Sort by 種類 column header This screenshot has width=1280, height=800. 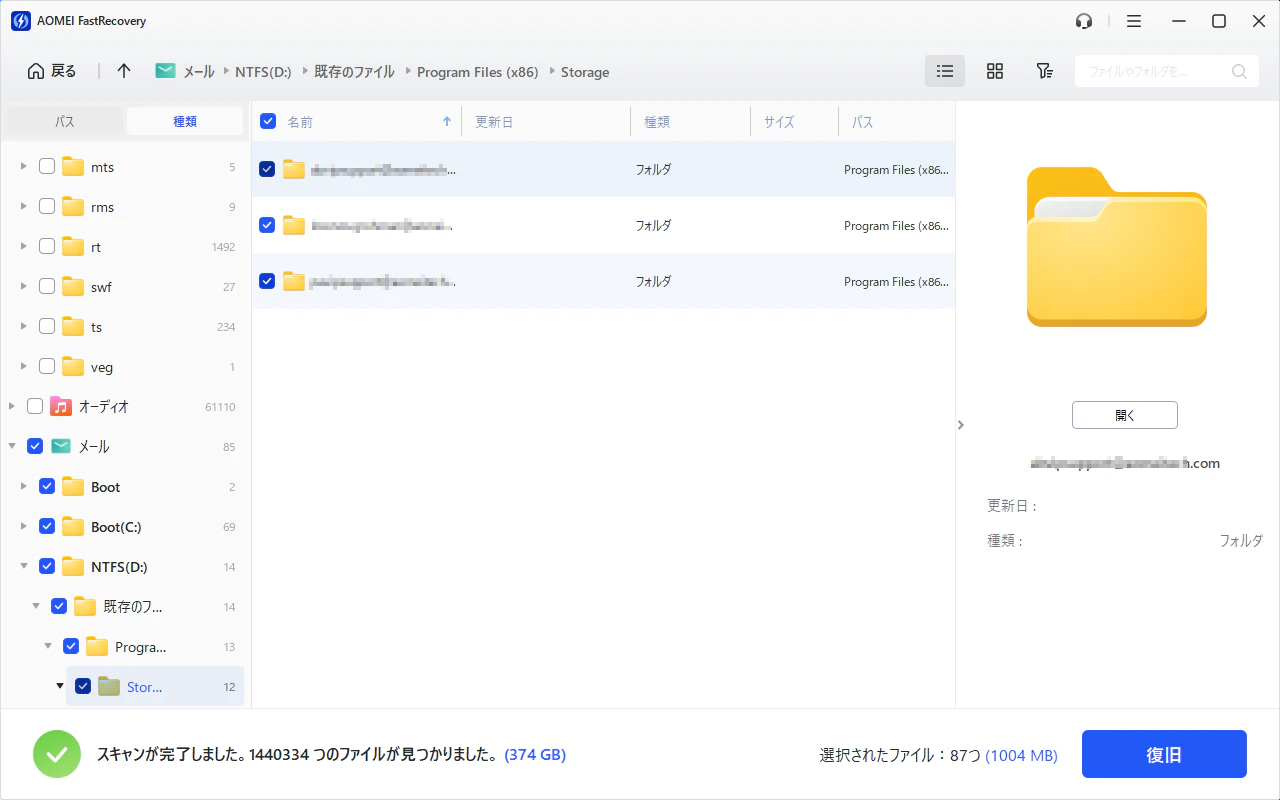tap(657, 122)
